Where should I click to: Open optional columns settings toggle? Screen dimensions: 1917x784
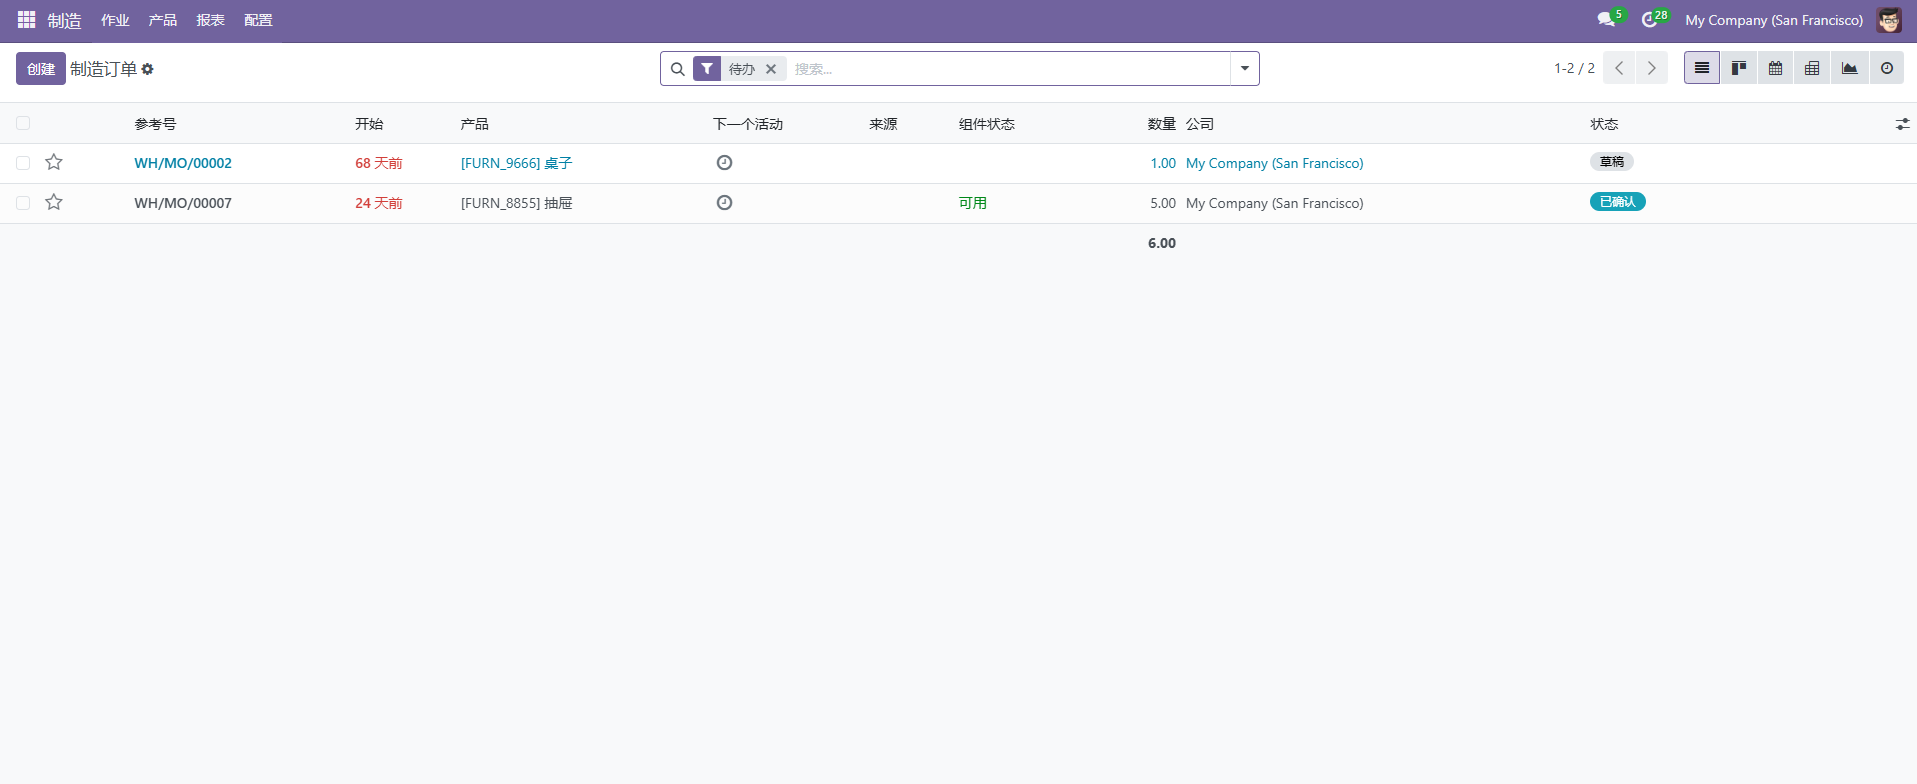(1901, 124)
